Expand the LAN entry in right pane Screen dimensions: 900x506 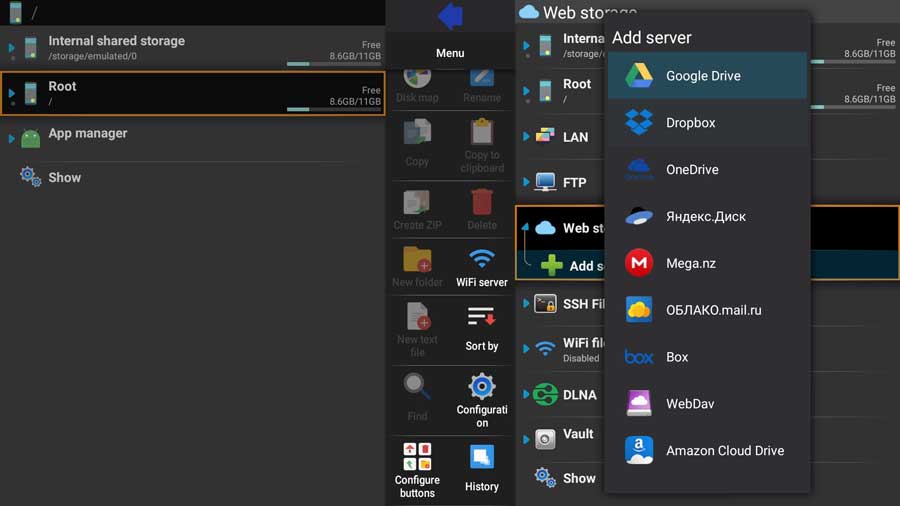526,137
